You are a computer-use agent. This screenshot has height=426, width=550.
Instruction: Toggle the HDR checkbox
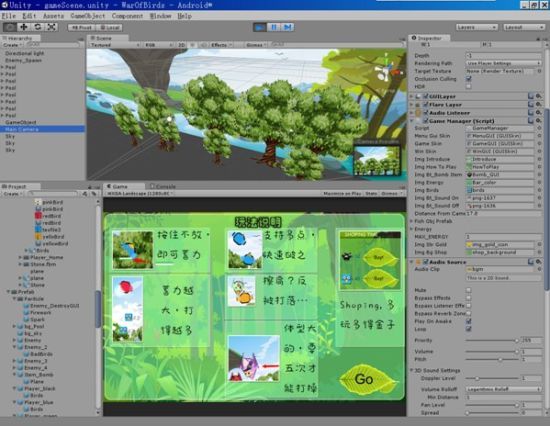pos(469,86)
